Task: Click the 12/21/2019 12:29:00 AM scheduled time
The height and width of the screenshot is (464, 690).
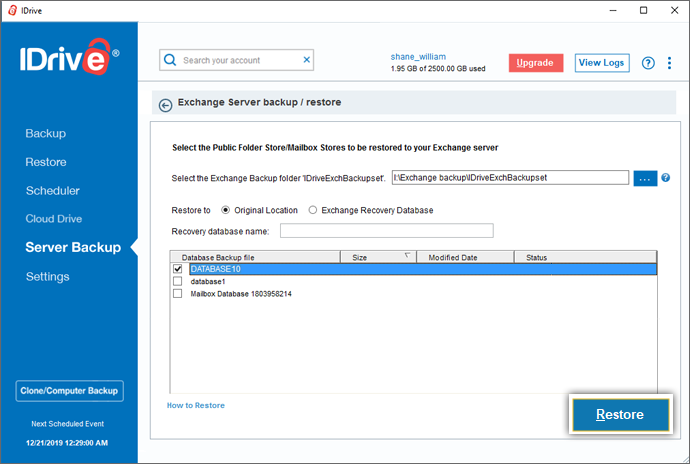Action: tap(67, 443)
